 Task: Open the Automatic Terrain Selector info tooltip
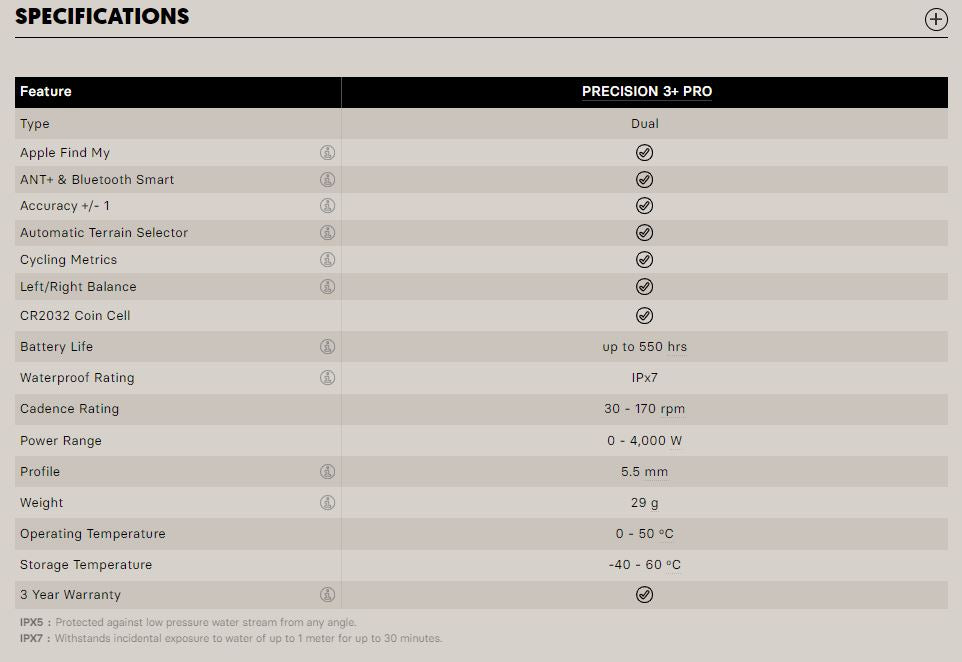[328, 232]
